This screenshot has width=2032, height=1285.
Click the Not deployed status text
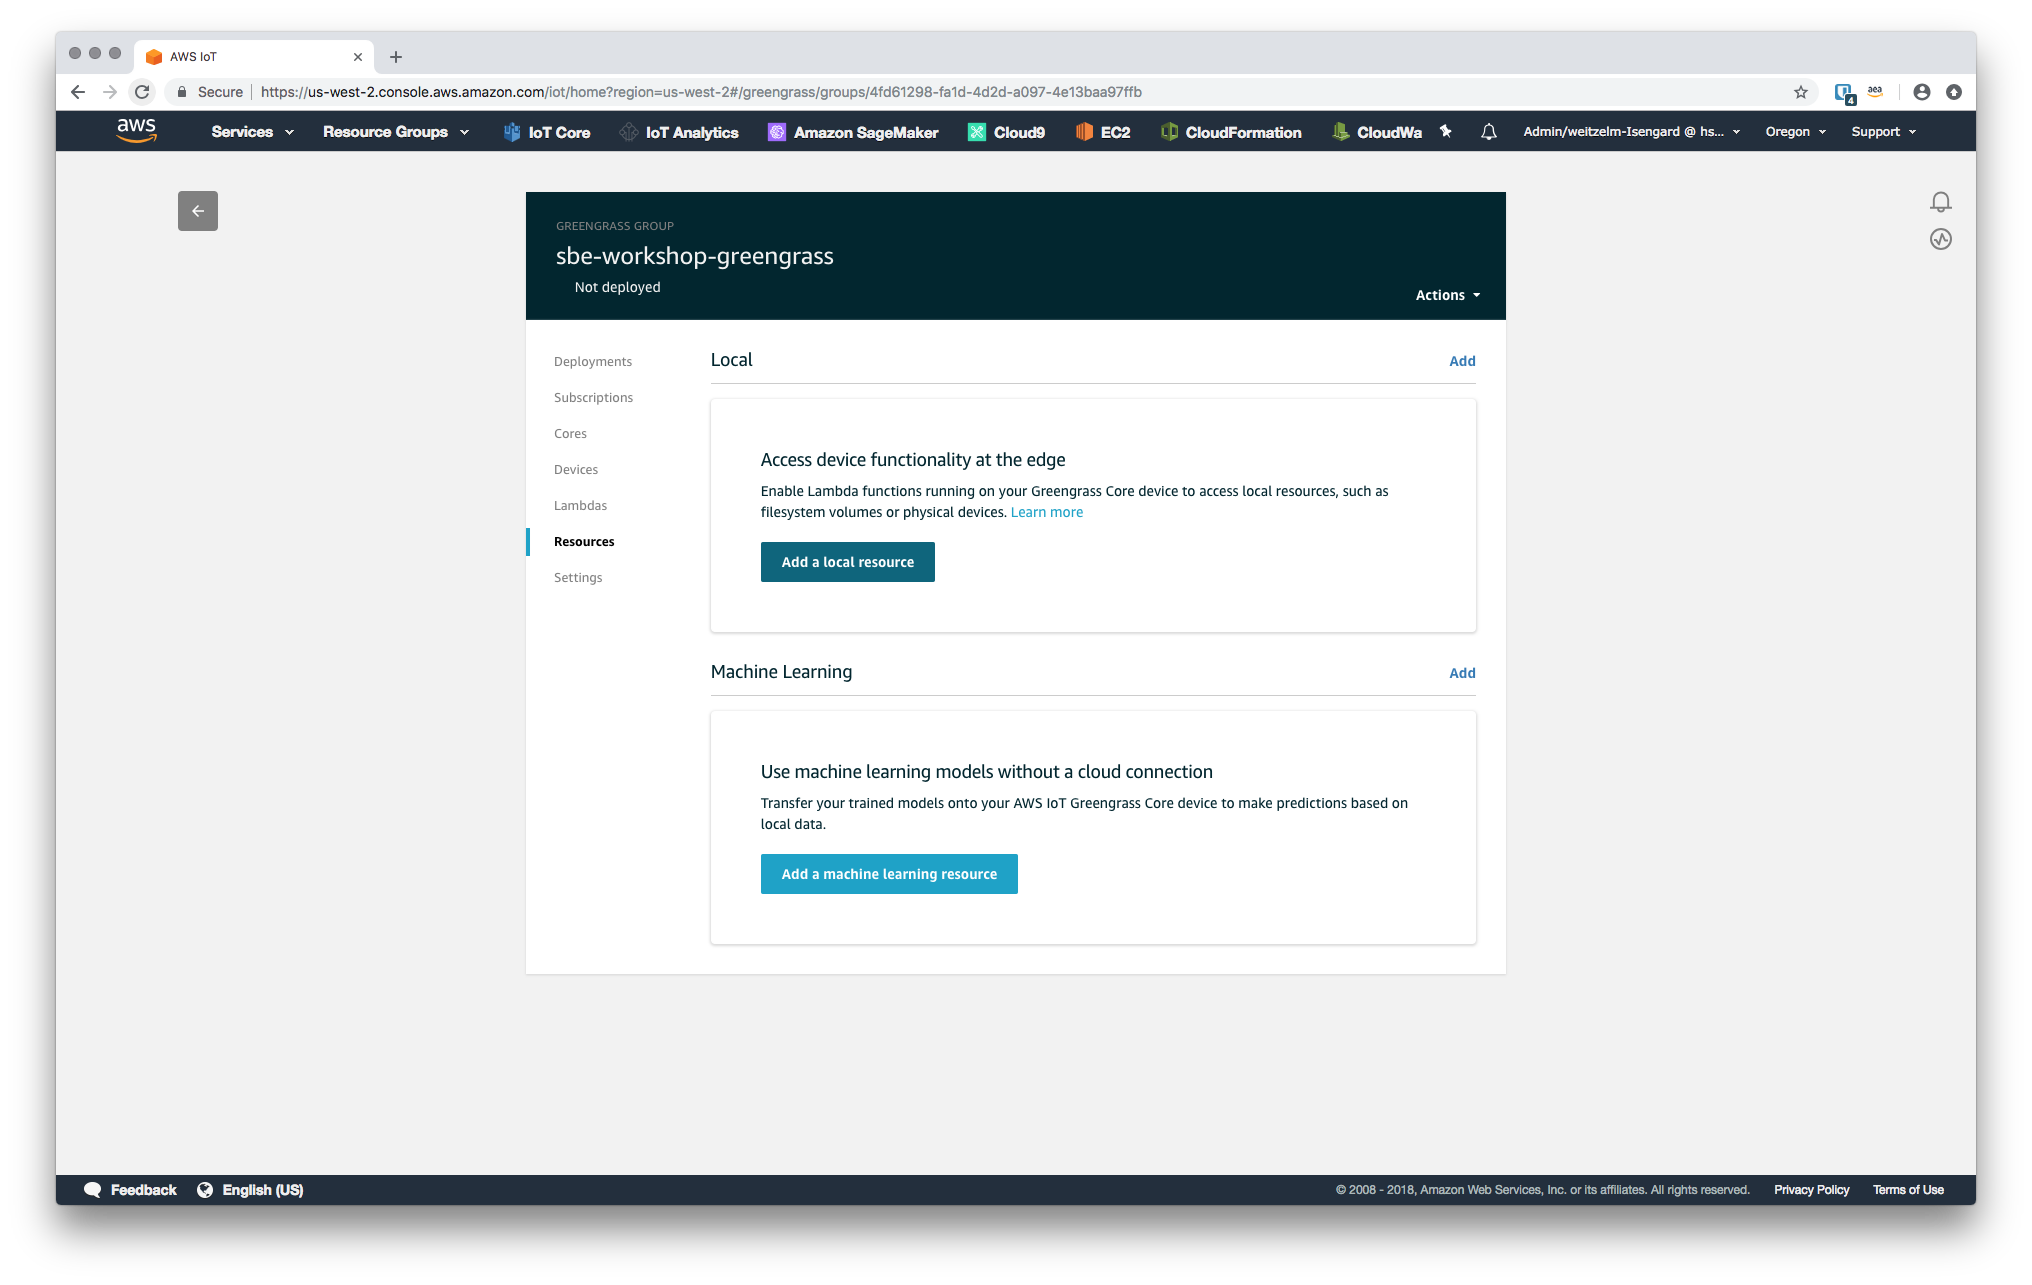click(x=617, y=287)
